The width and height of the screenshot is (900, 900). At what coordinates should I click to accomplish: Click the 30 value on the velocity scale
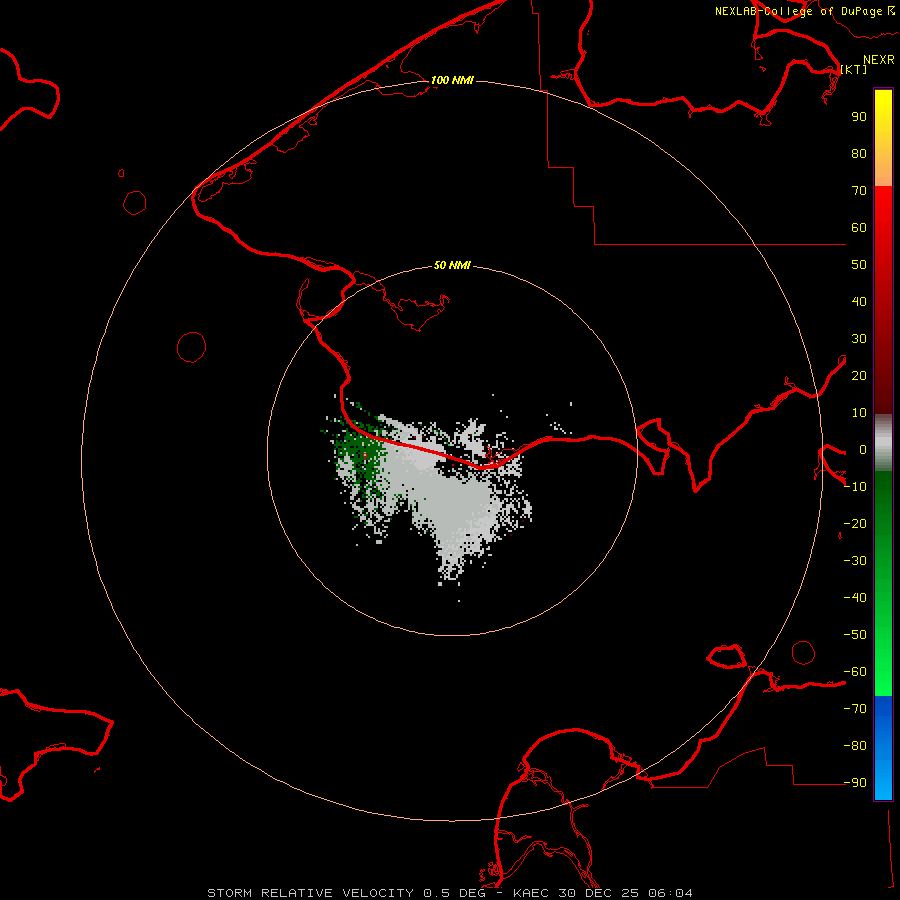(859, 339)
